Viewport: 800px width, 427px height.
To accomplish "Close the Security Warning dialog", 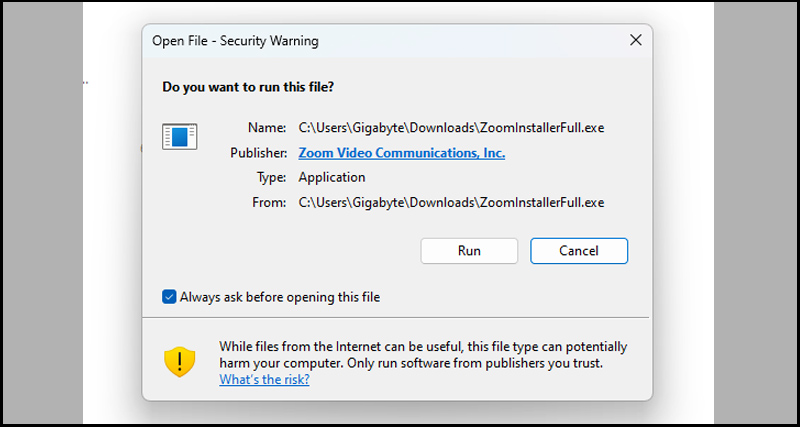I will pyautogui.click(x=635, y=40).
